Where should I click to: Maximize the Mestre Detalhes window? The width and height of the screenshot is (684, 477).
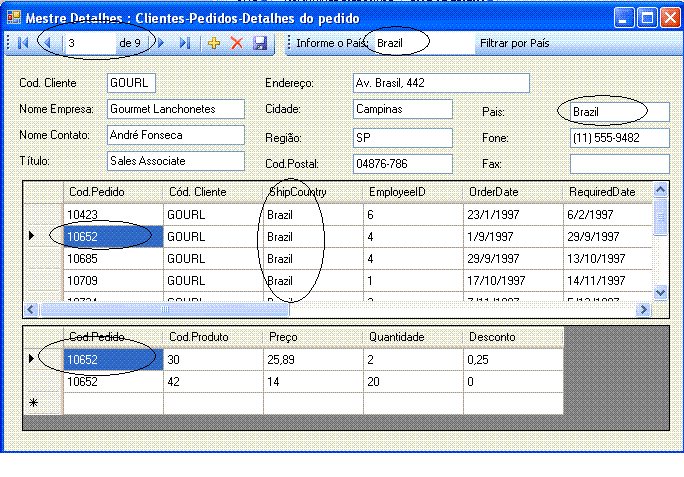pos(647,18)
